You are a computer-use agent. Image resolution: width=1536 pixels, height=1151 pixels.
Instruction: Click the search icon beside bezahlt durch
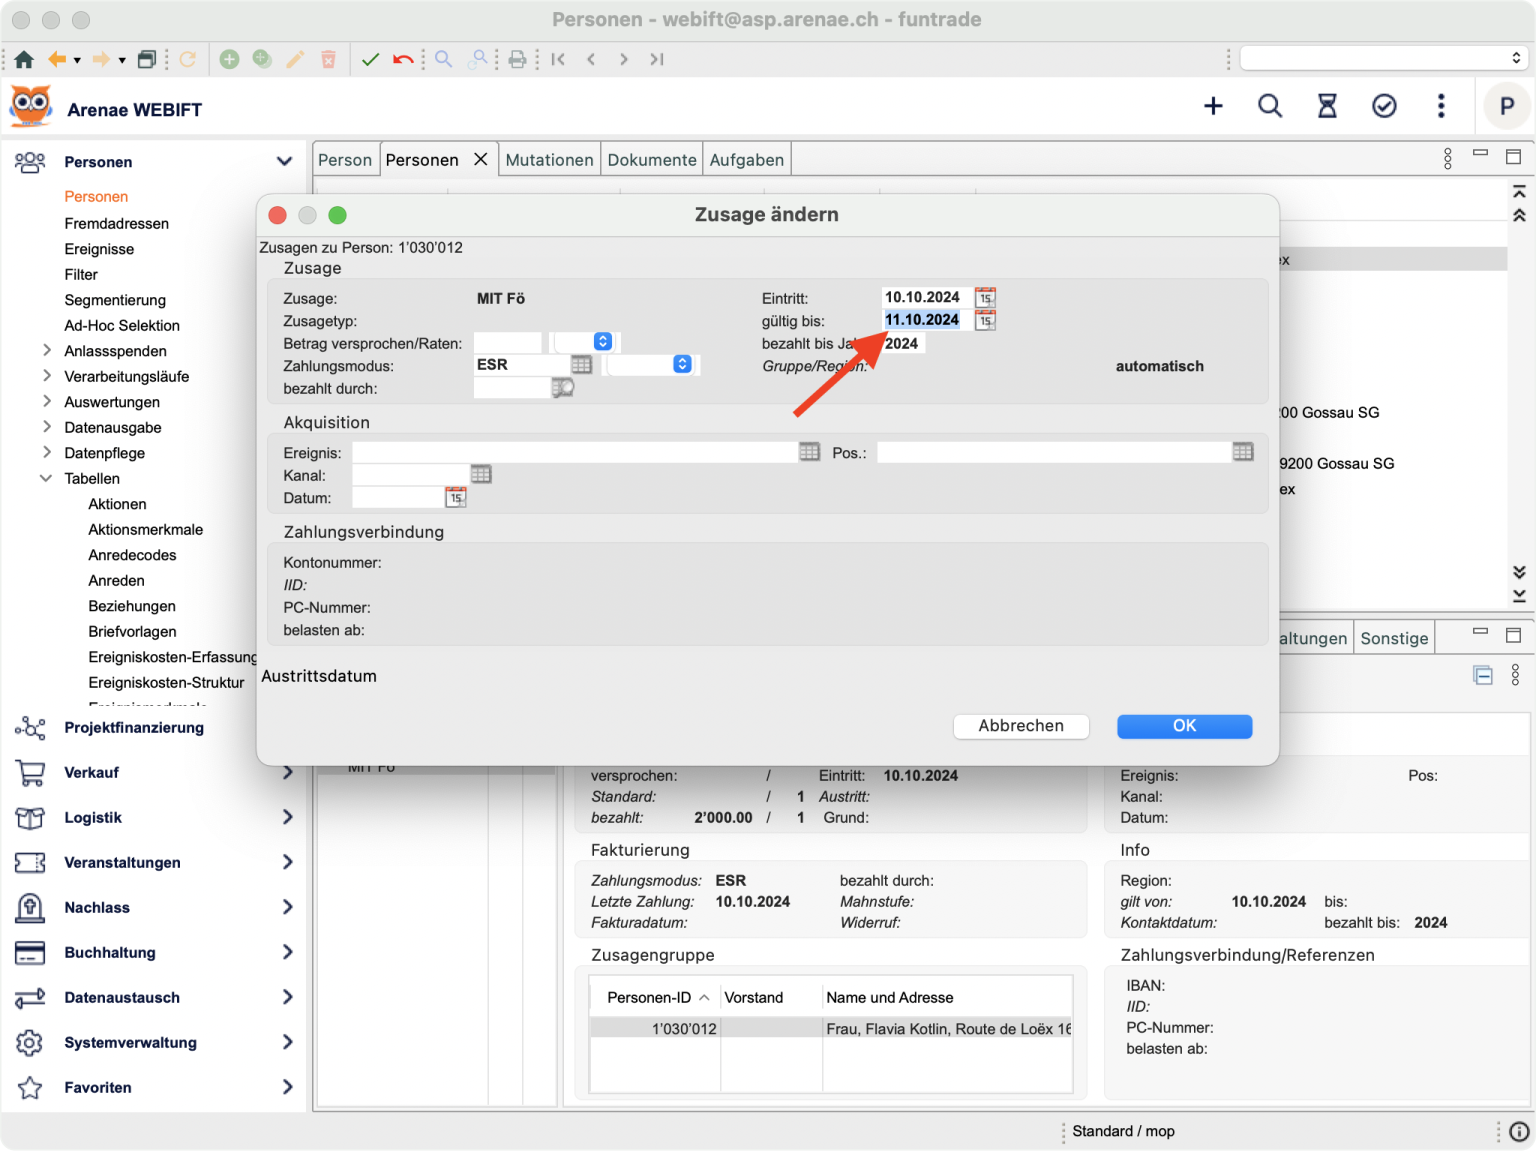pos(563,388)
